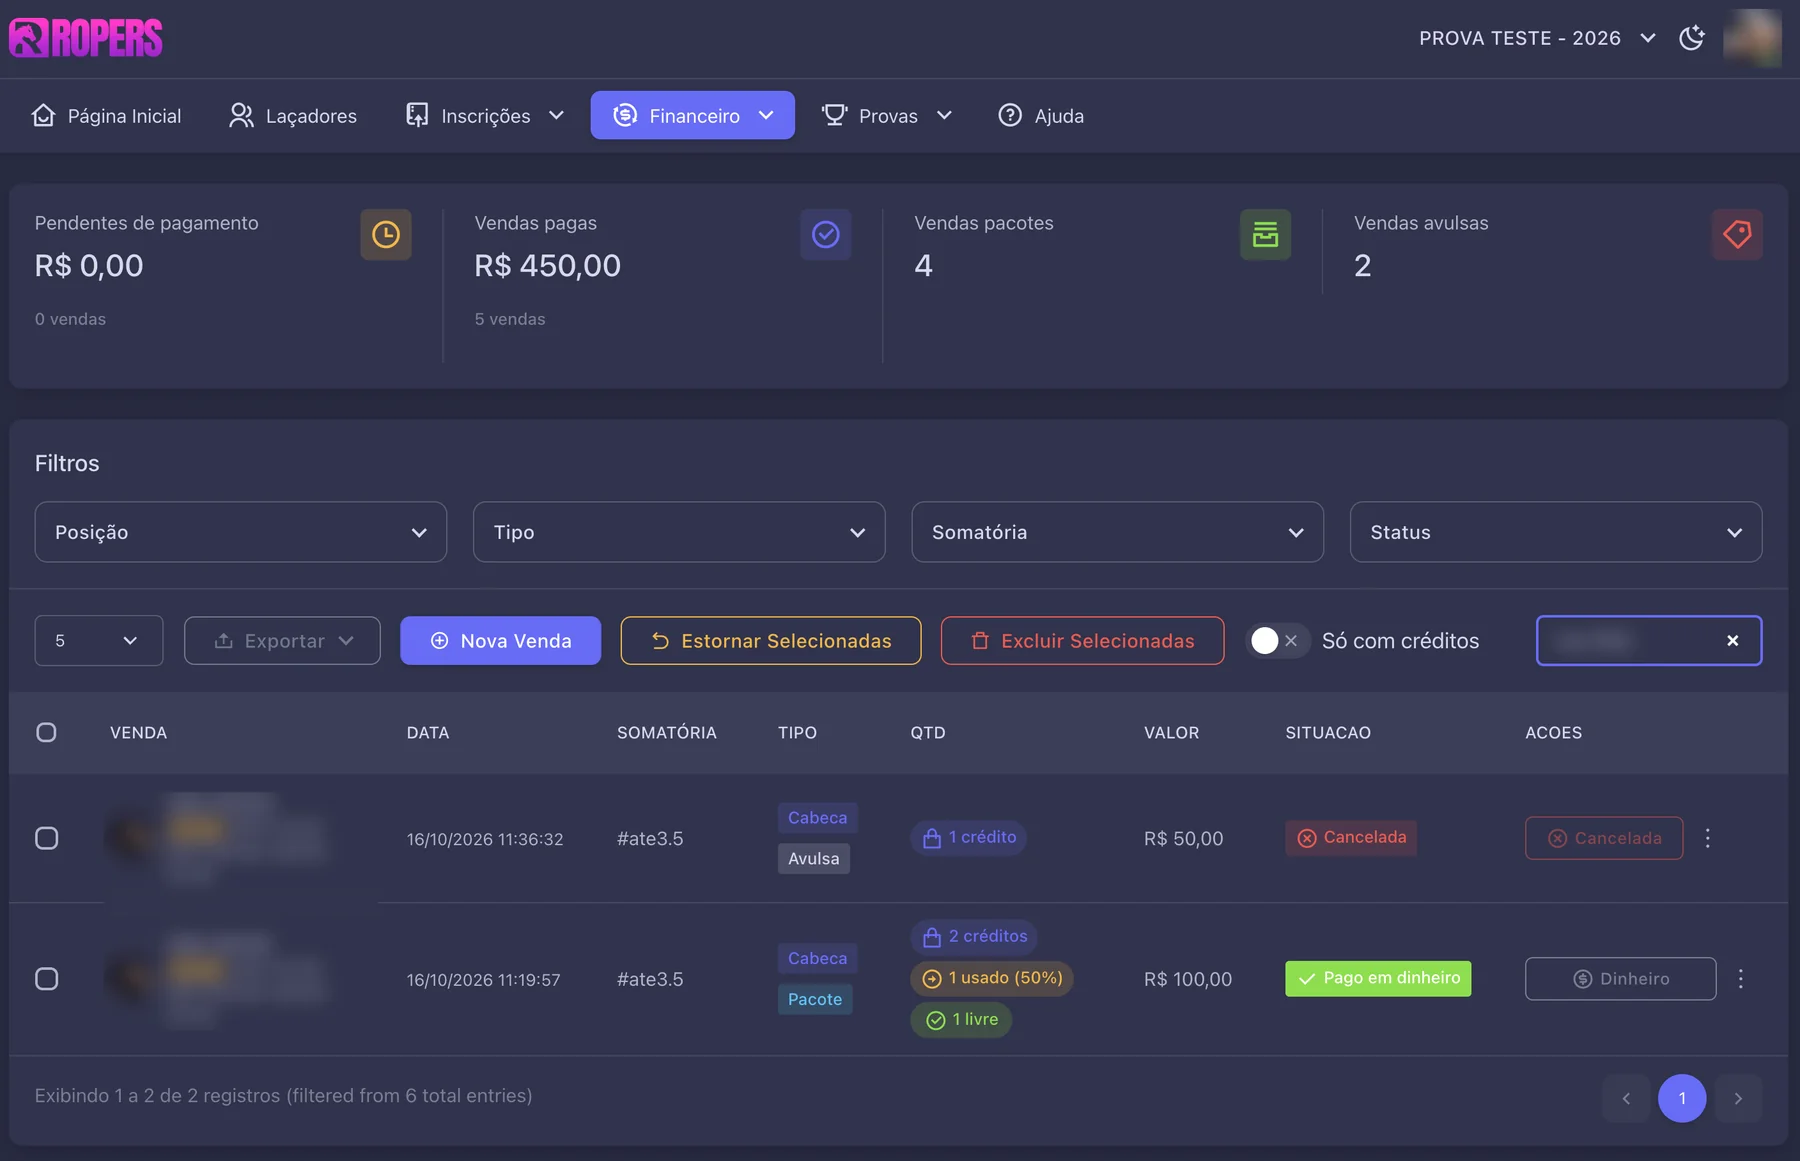Click Estornar Selecionadas button

(771, 640)
